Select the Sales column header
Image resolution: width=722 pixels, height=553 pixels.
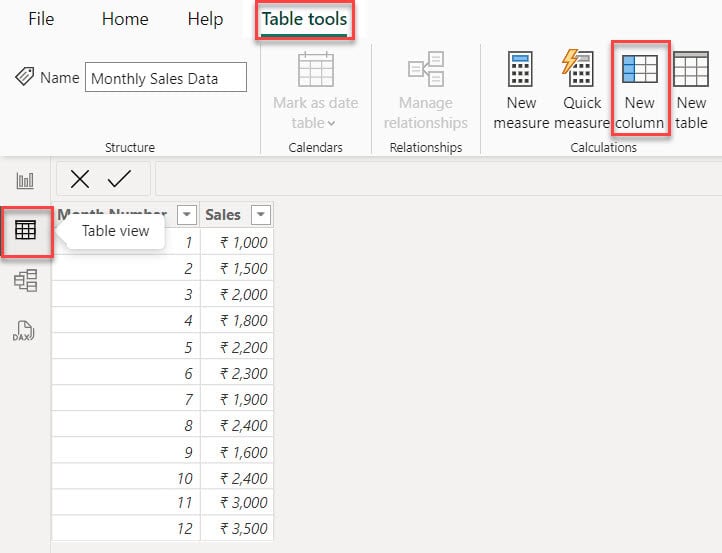(x=237, y=215)
